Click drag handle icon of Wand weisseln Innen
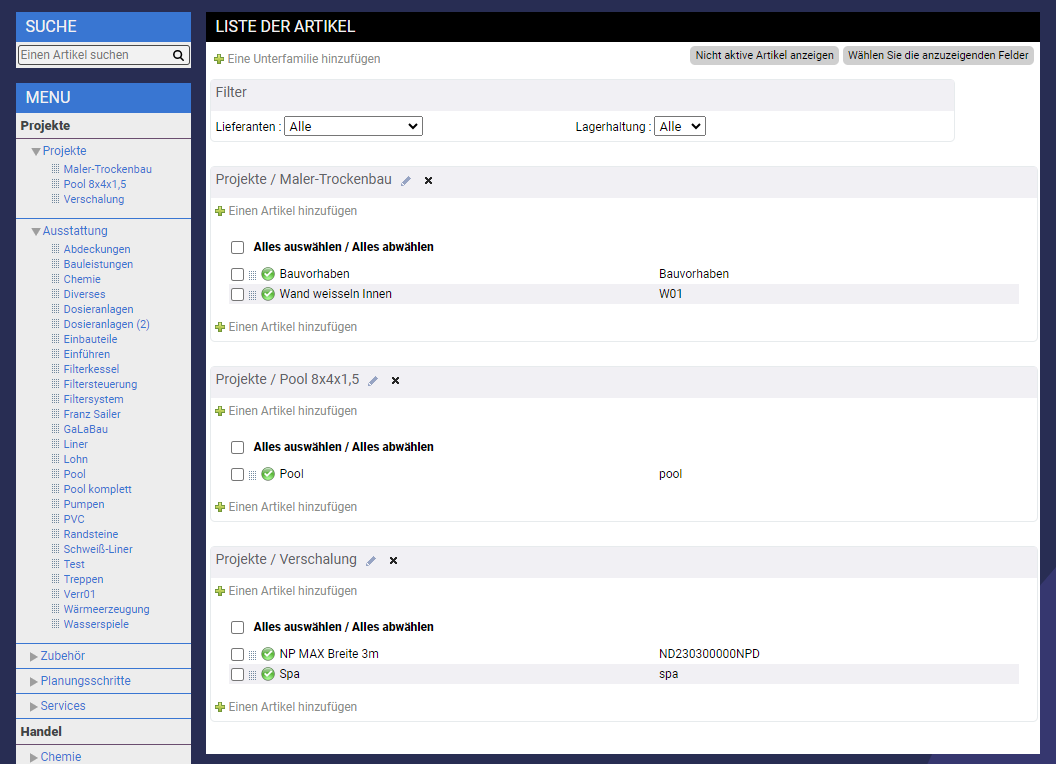Viewport: 1056px width, 764px height. (x=253, y=295)
